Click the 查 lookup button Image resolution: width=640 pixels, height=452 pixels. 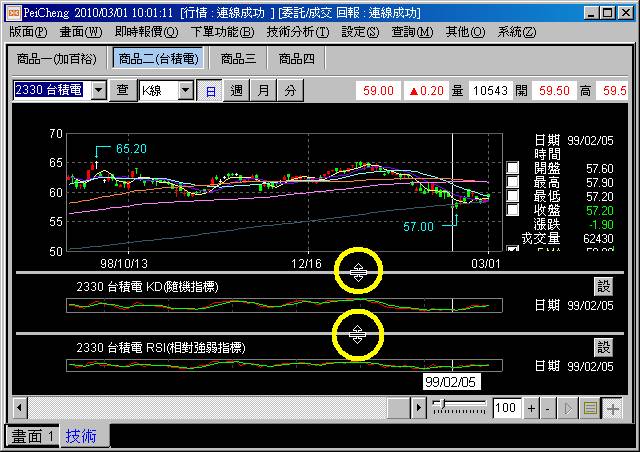click(x=123, y=90)
